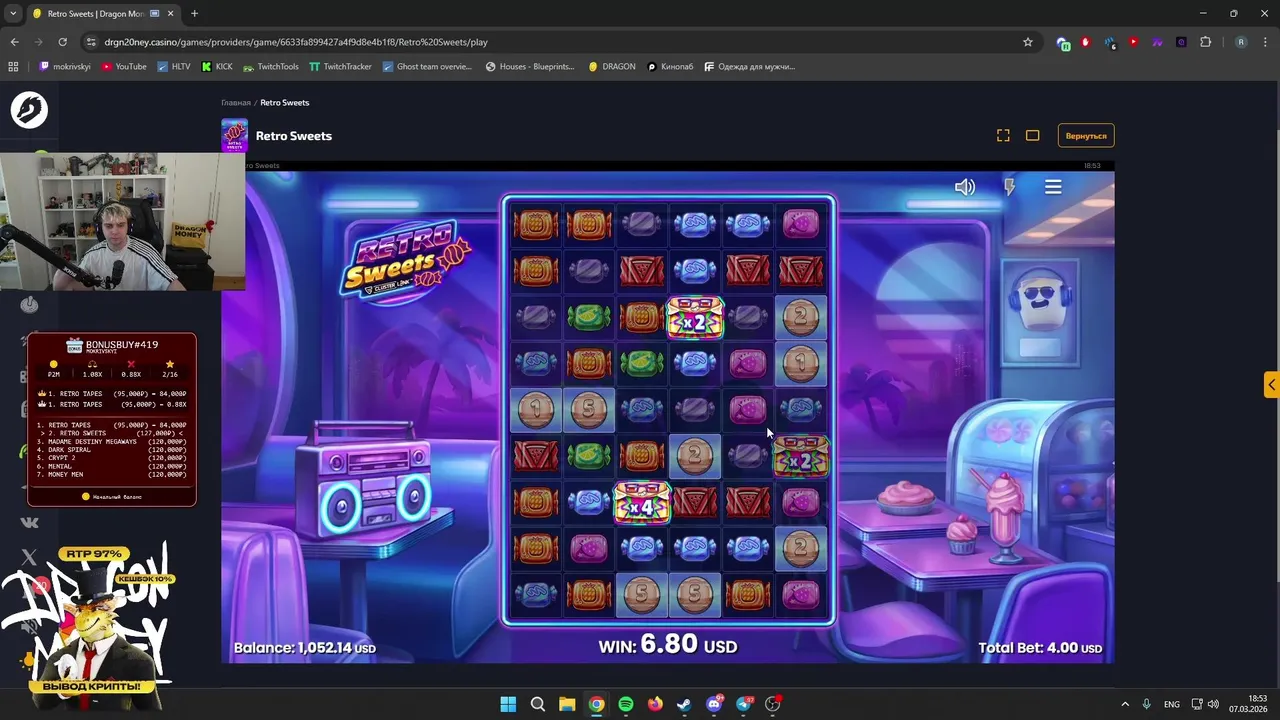The width and height of the screenshot is (1280, 720).
Task: Open Discord from taskbar
Action: (x=714, y=704)
